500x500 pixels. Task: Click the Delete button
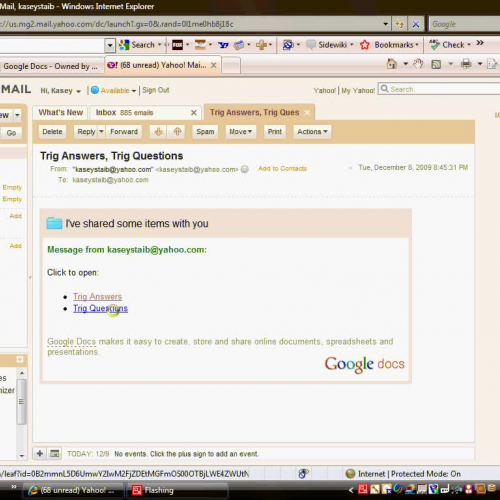tap(52, 132)
